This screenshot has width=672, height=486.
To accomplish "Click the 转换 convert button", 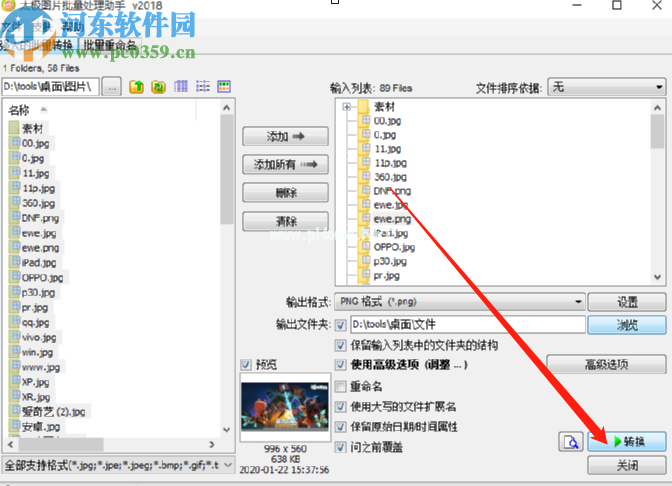I will (627, 442).
